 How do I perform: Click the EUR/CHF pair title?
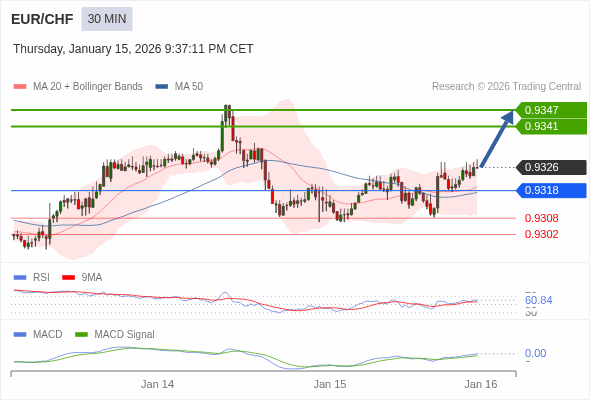point(42,19)
